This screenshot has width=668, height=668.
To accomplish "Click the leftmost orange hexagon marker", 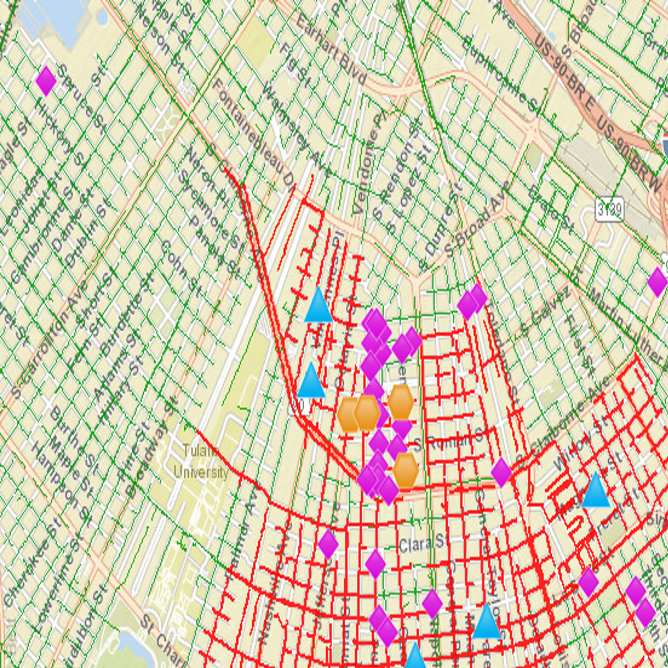I will pos(349,413).
